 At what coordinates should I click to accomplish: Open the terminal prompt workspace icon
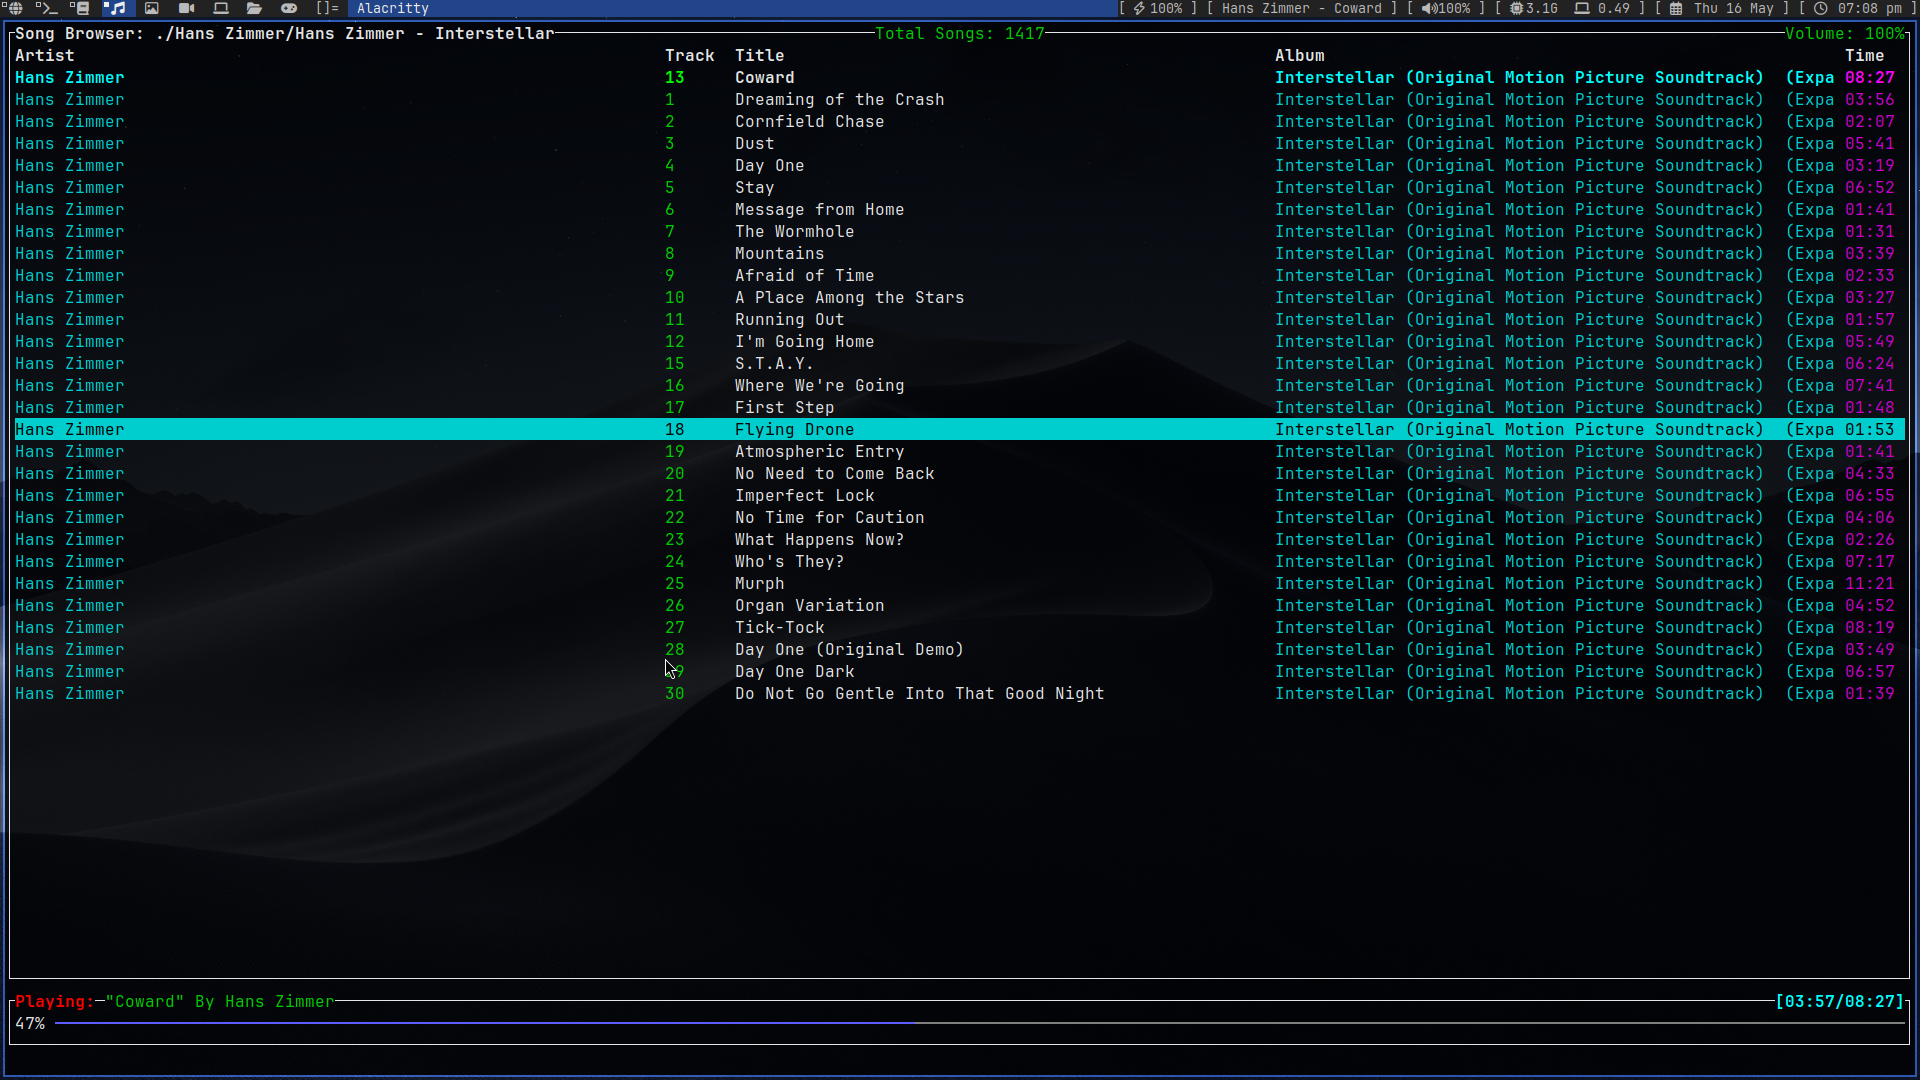[47, 8]
